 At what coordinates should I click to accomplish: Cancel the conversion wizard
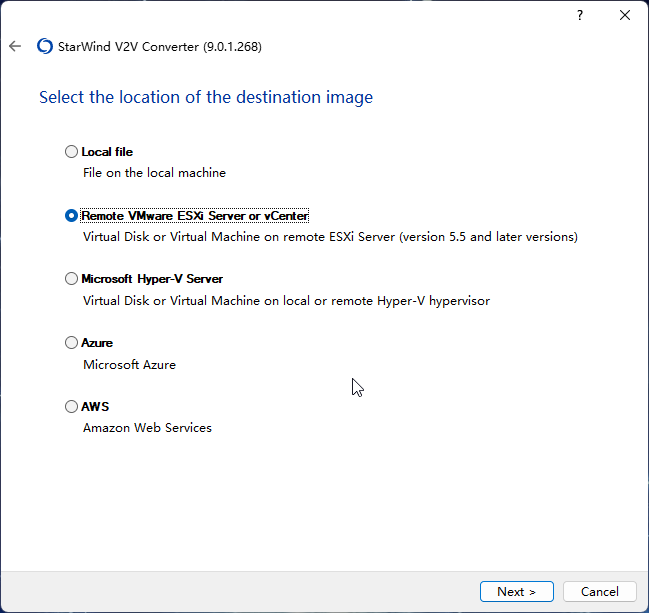(599, 591)
